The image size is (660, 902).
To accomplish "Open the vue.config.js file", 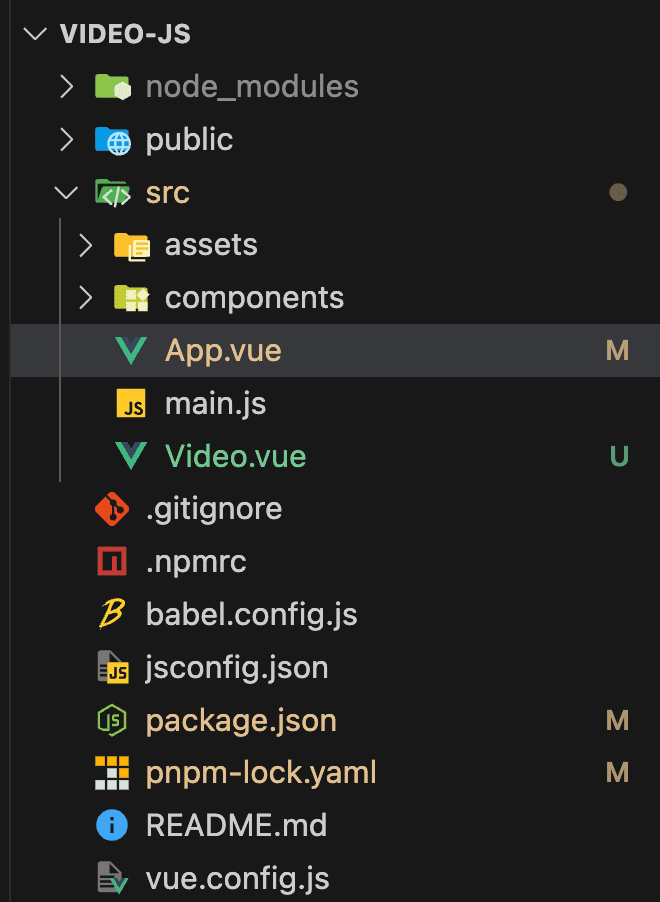I will pyautogui.click(x=237, y=879).
